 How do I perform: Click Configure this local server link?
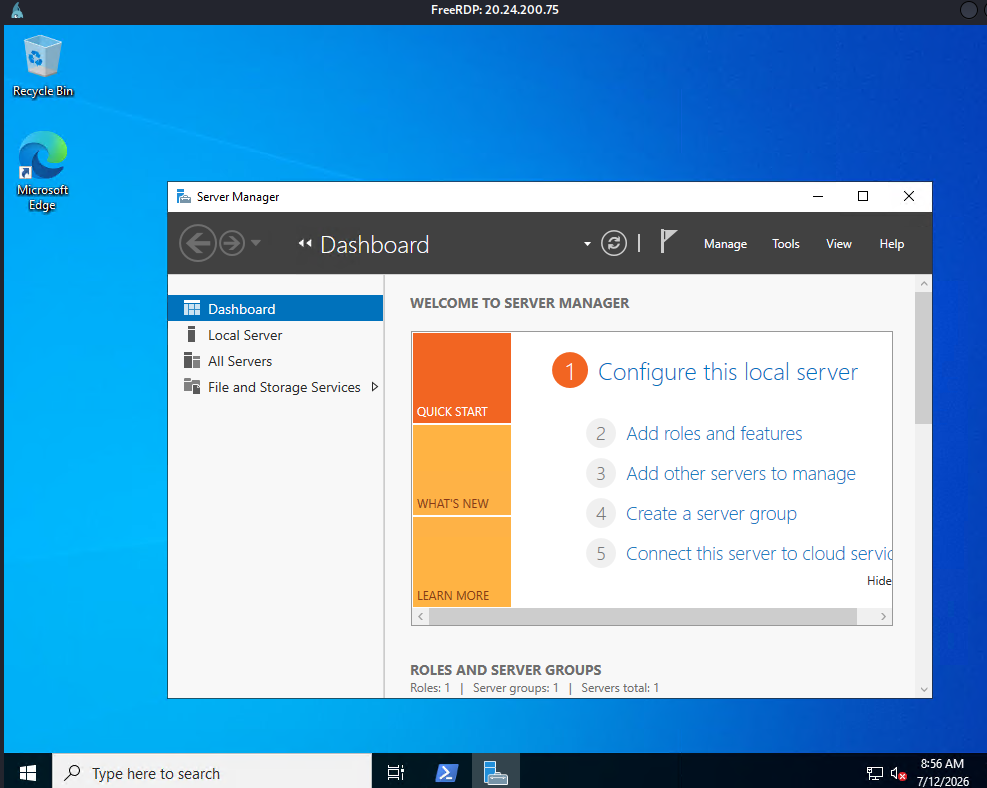728,372
